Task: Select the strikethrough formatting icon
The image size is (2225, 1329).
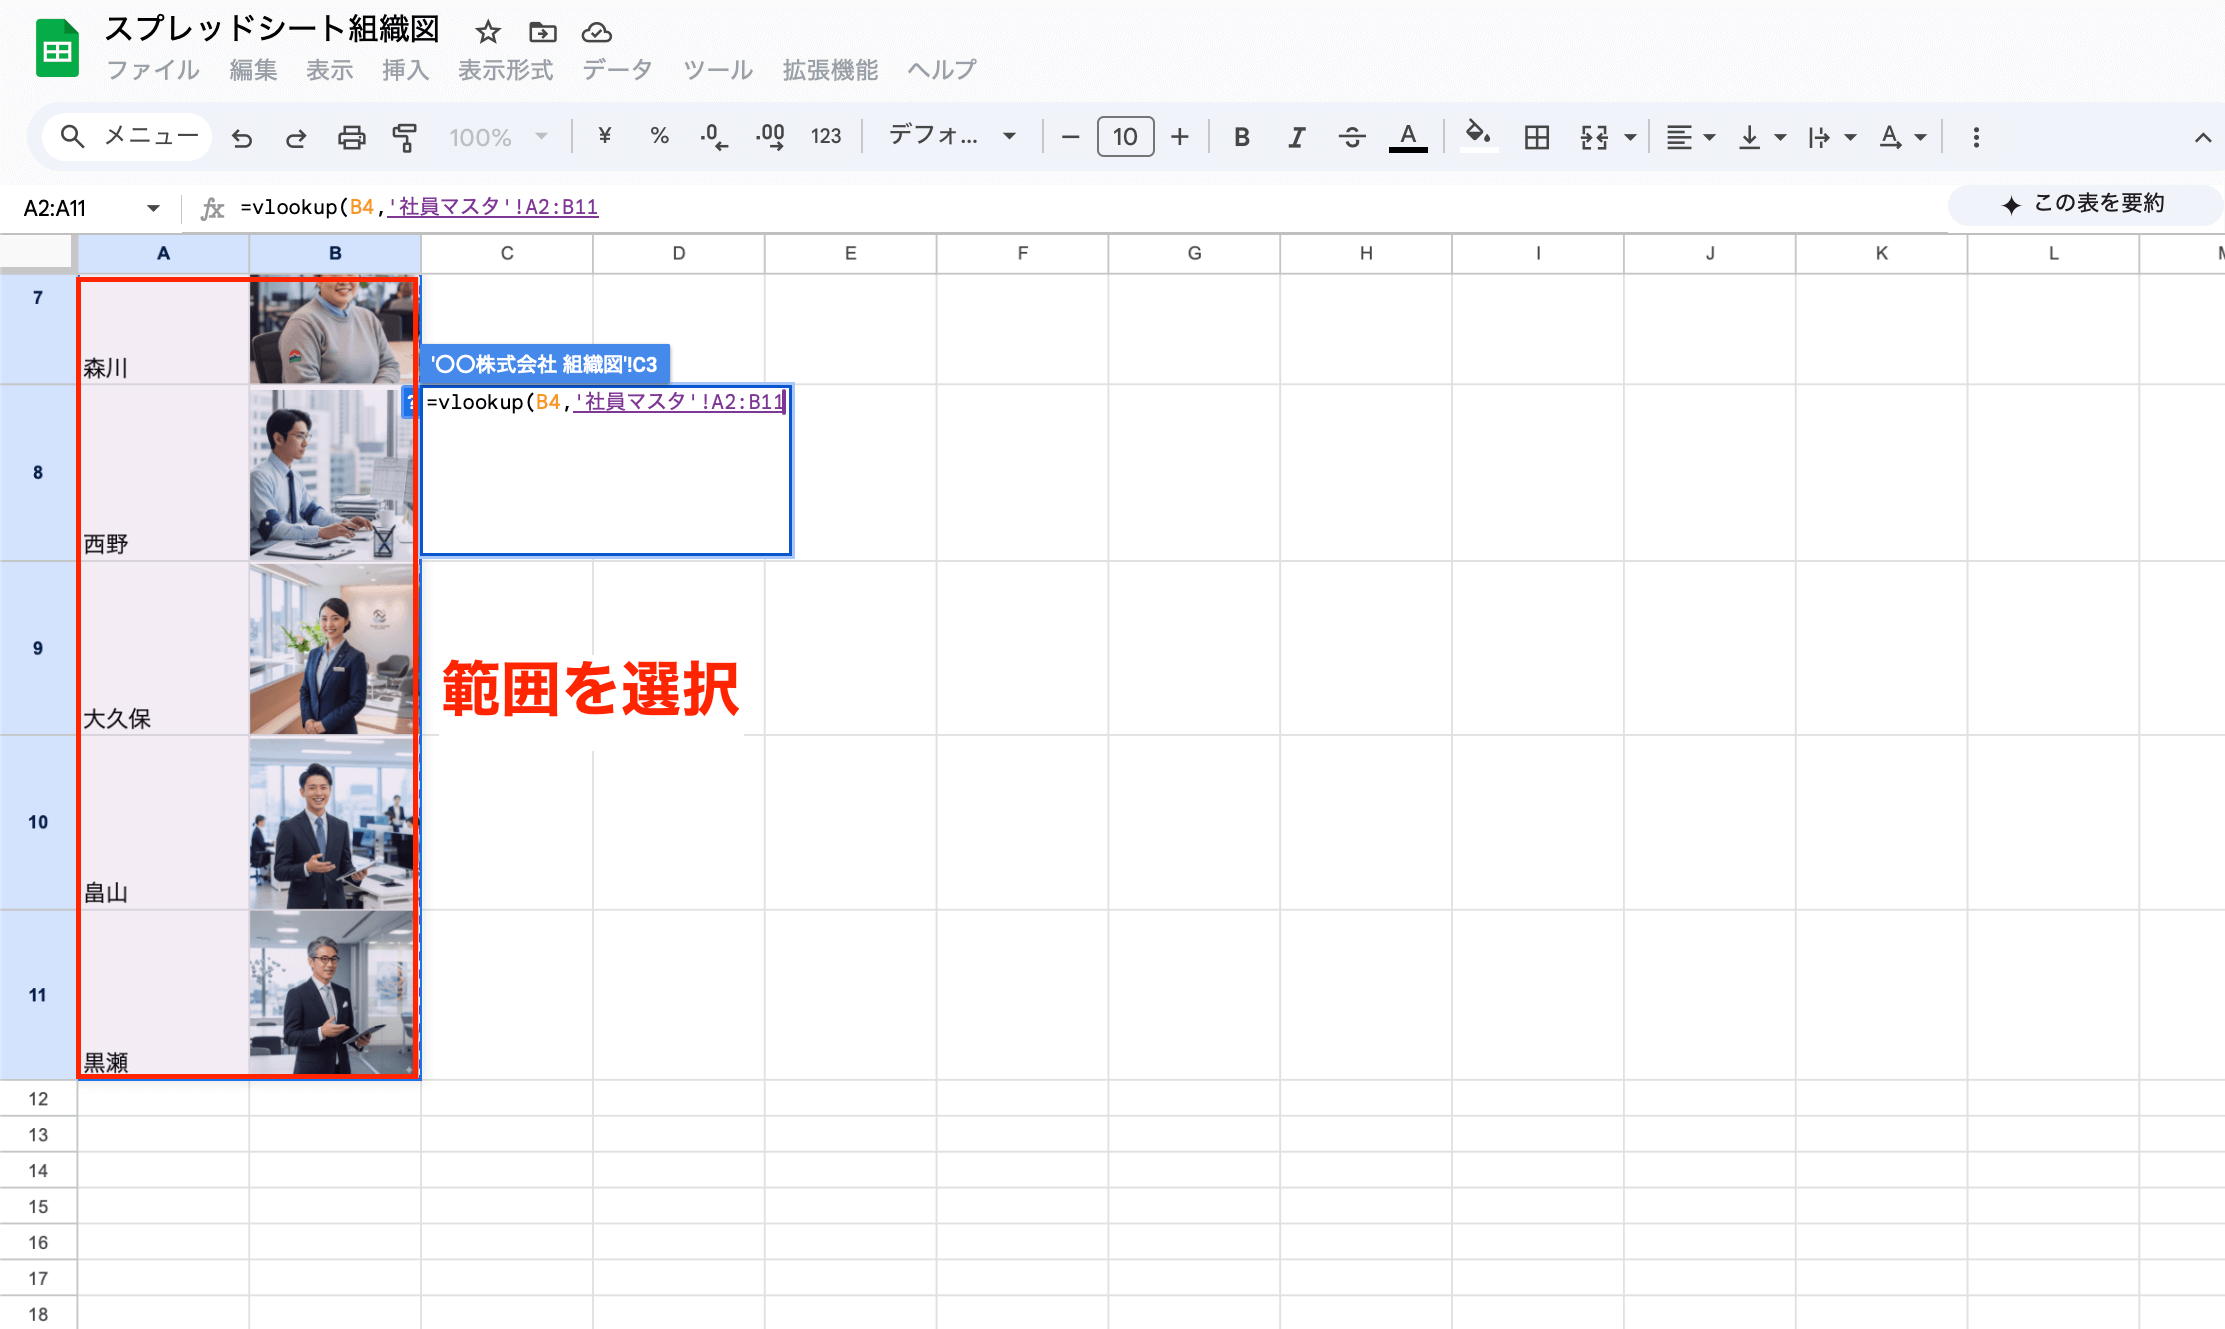Action: tap(1352, 137)
